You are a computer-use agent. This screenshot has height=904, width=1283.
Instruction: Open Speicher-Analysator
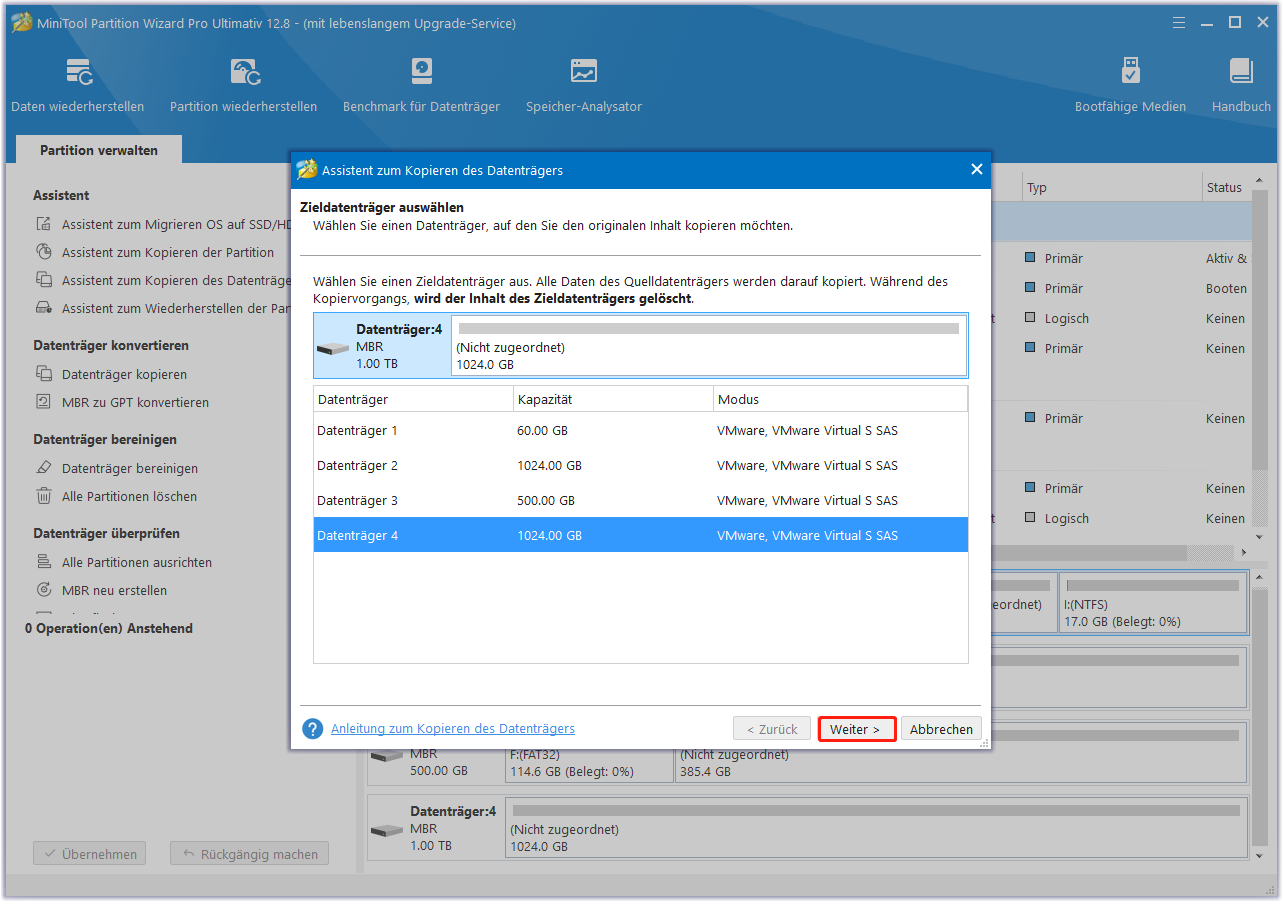[x=584, y=85]
